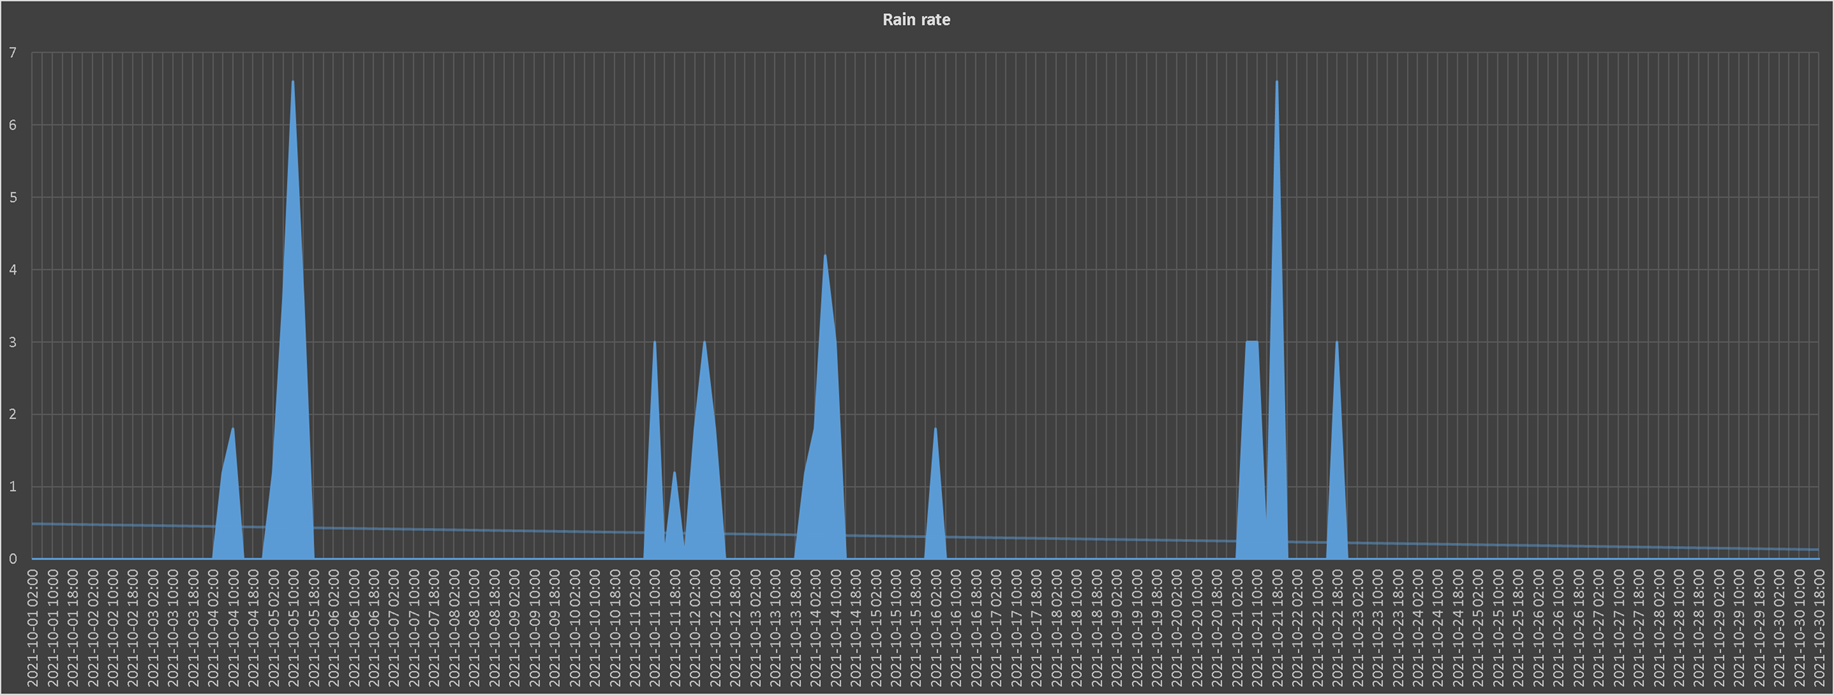The height and width of the screenshot is (695, 1834).
Task: Select the y-axis label 0
Action: (x=12, y=560)
